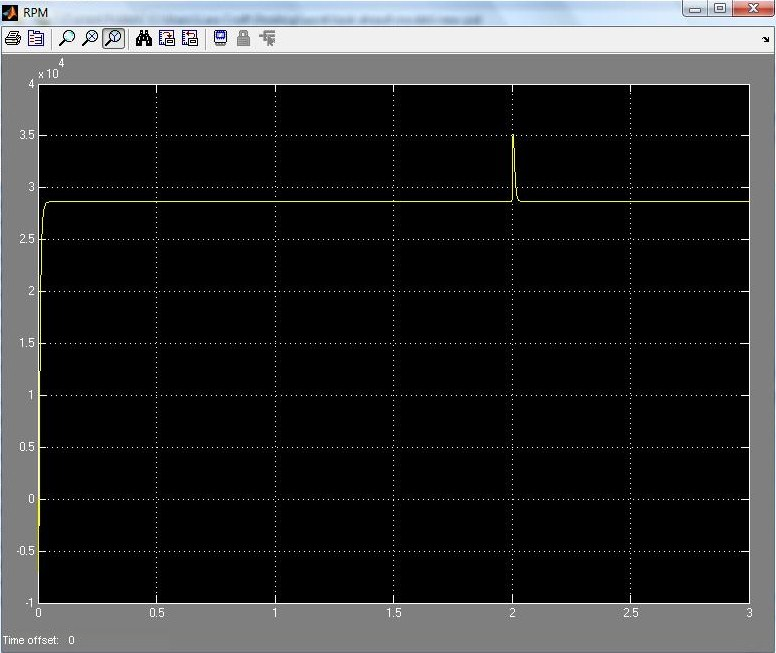Select the Zoom magnifier tool

67,39
